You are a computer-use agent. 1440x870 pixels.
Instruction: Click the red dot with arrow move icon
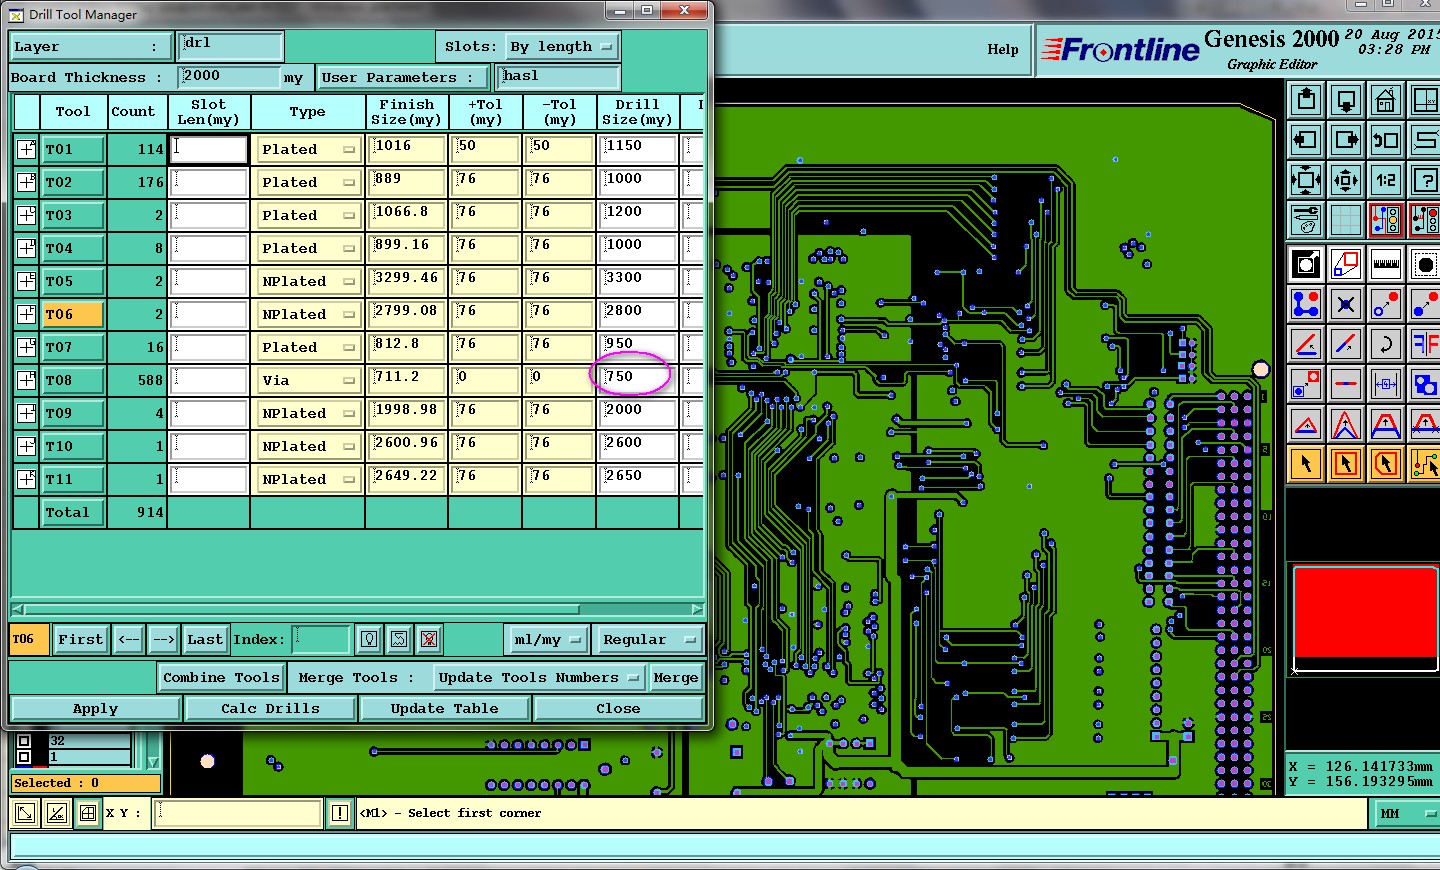click(1386, 304)
